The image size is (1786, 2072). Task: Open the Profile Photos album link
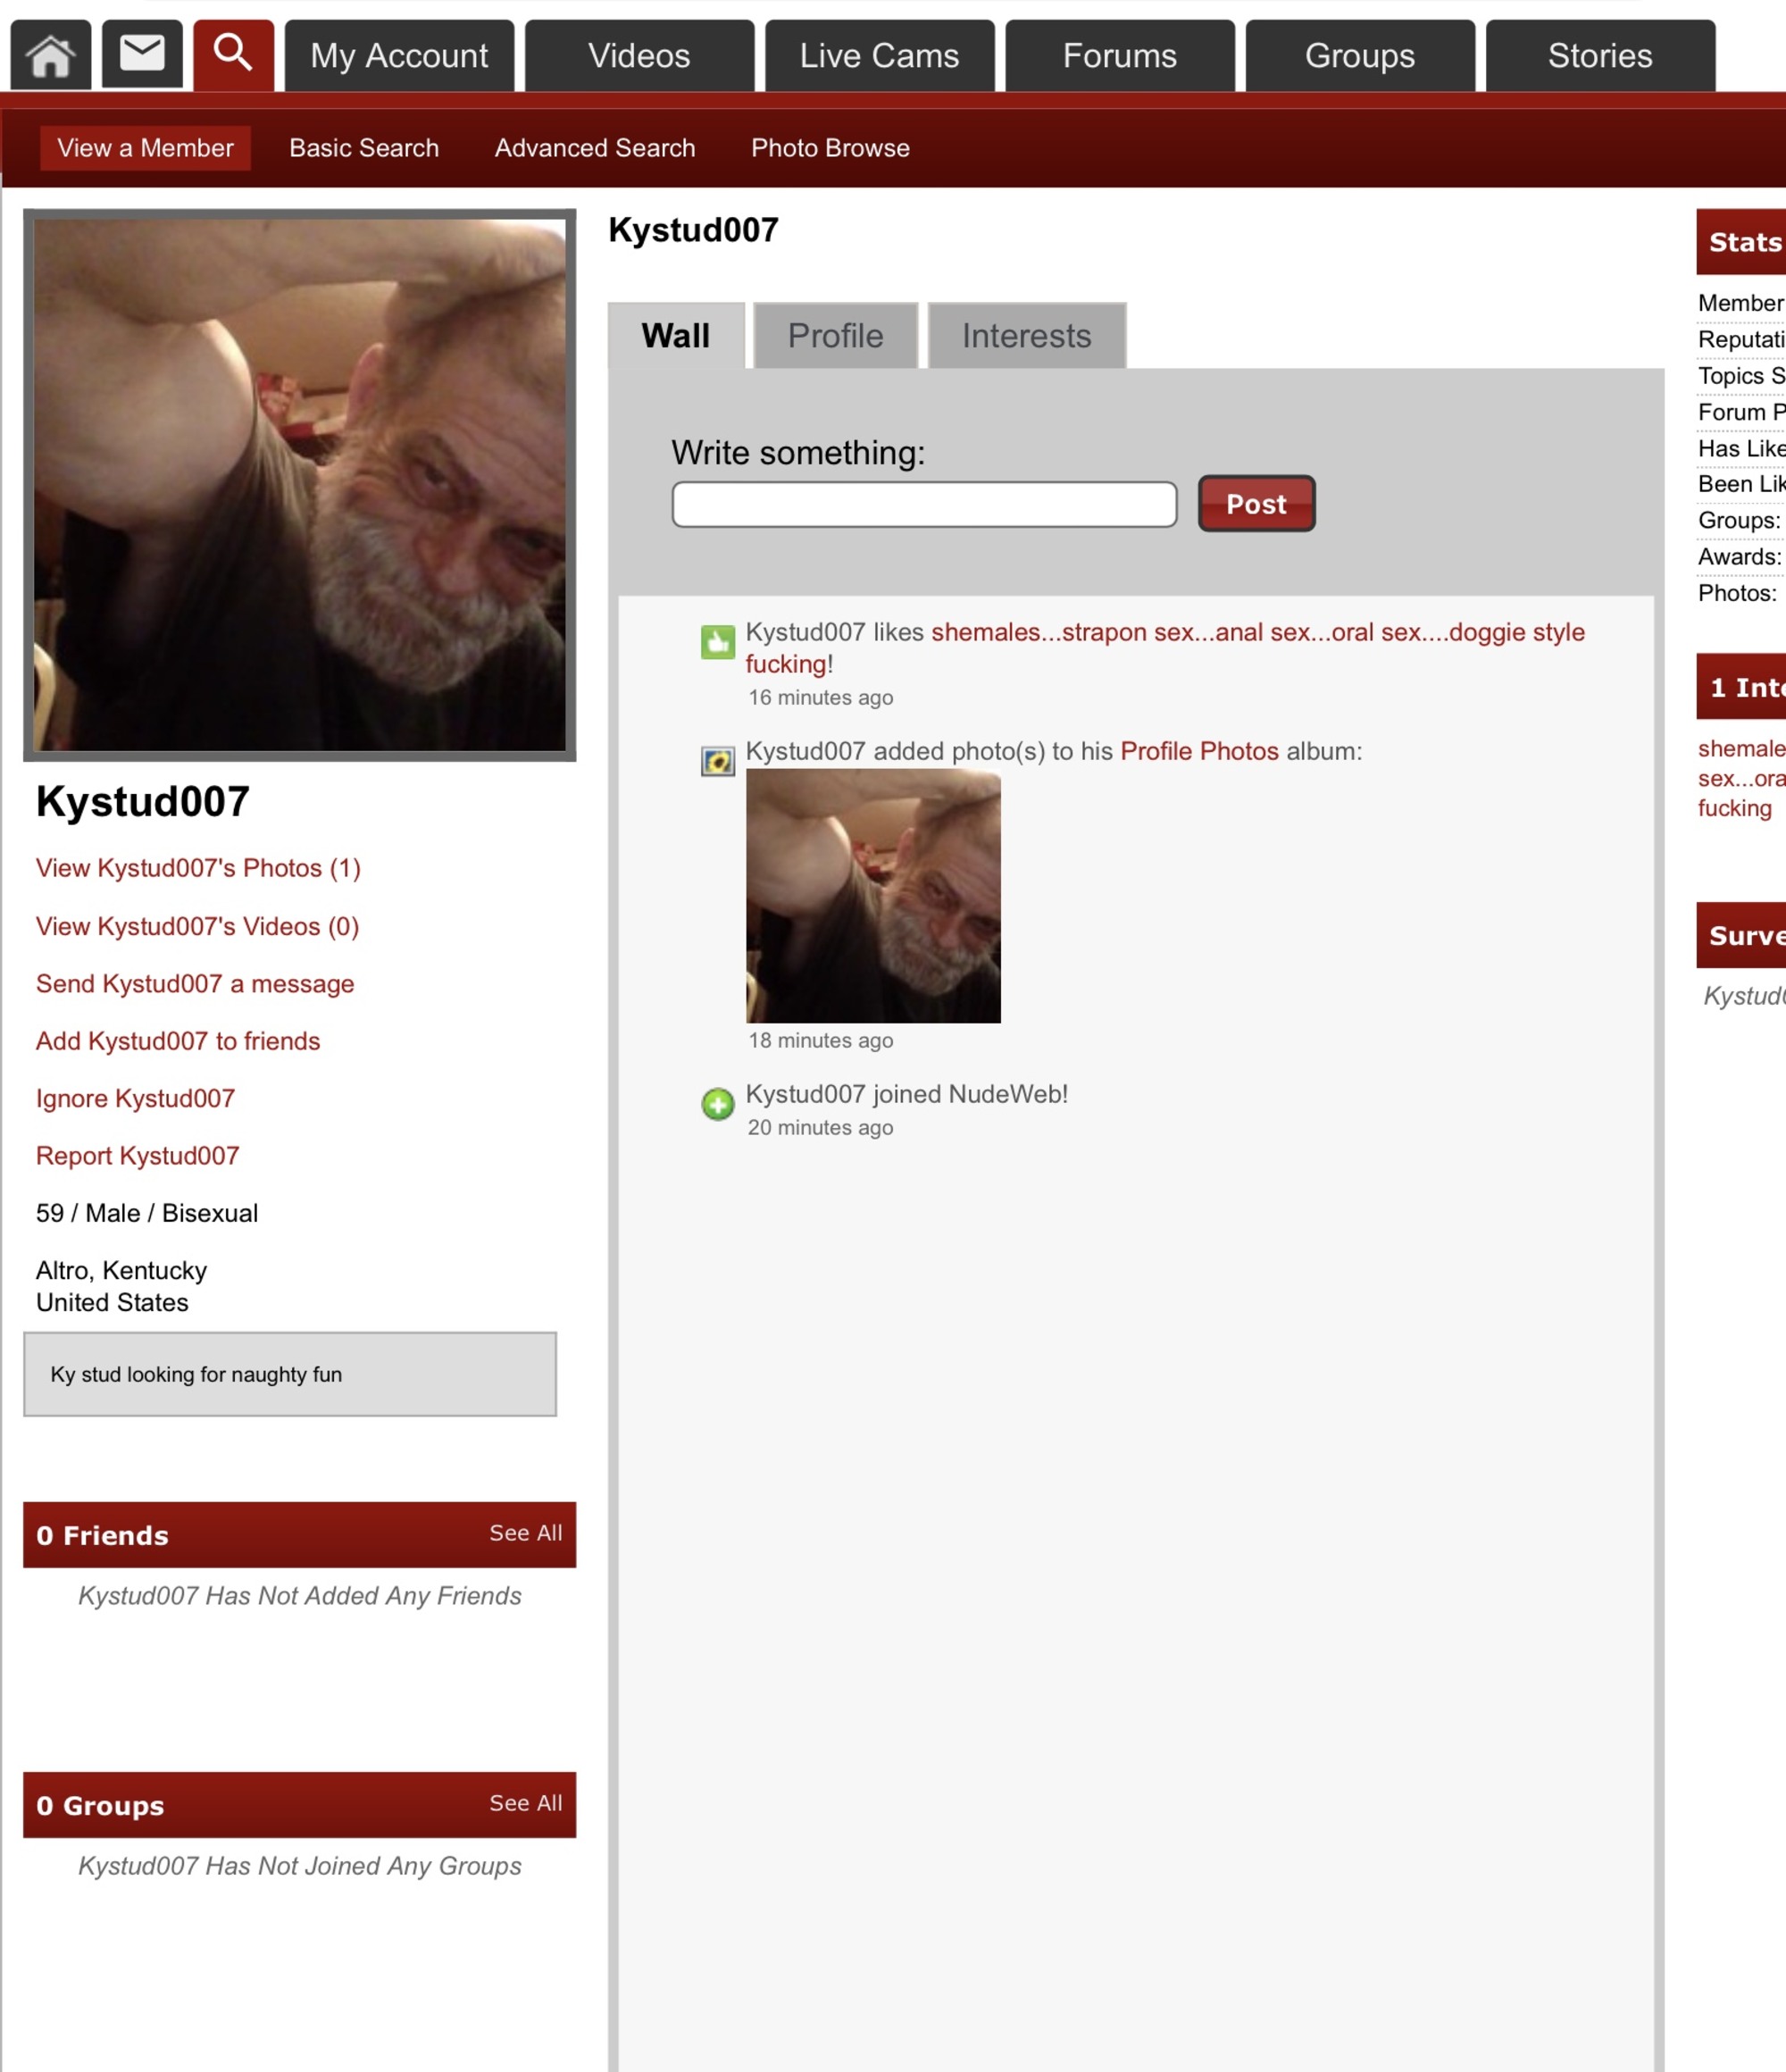(x=1199, y=751)
